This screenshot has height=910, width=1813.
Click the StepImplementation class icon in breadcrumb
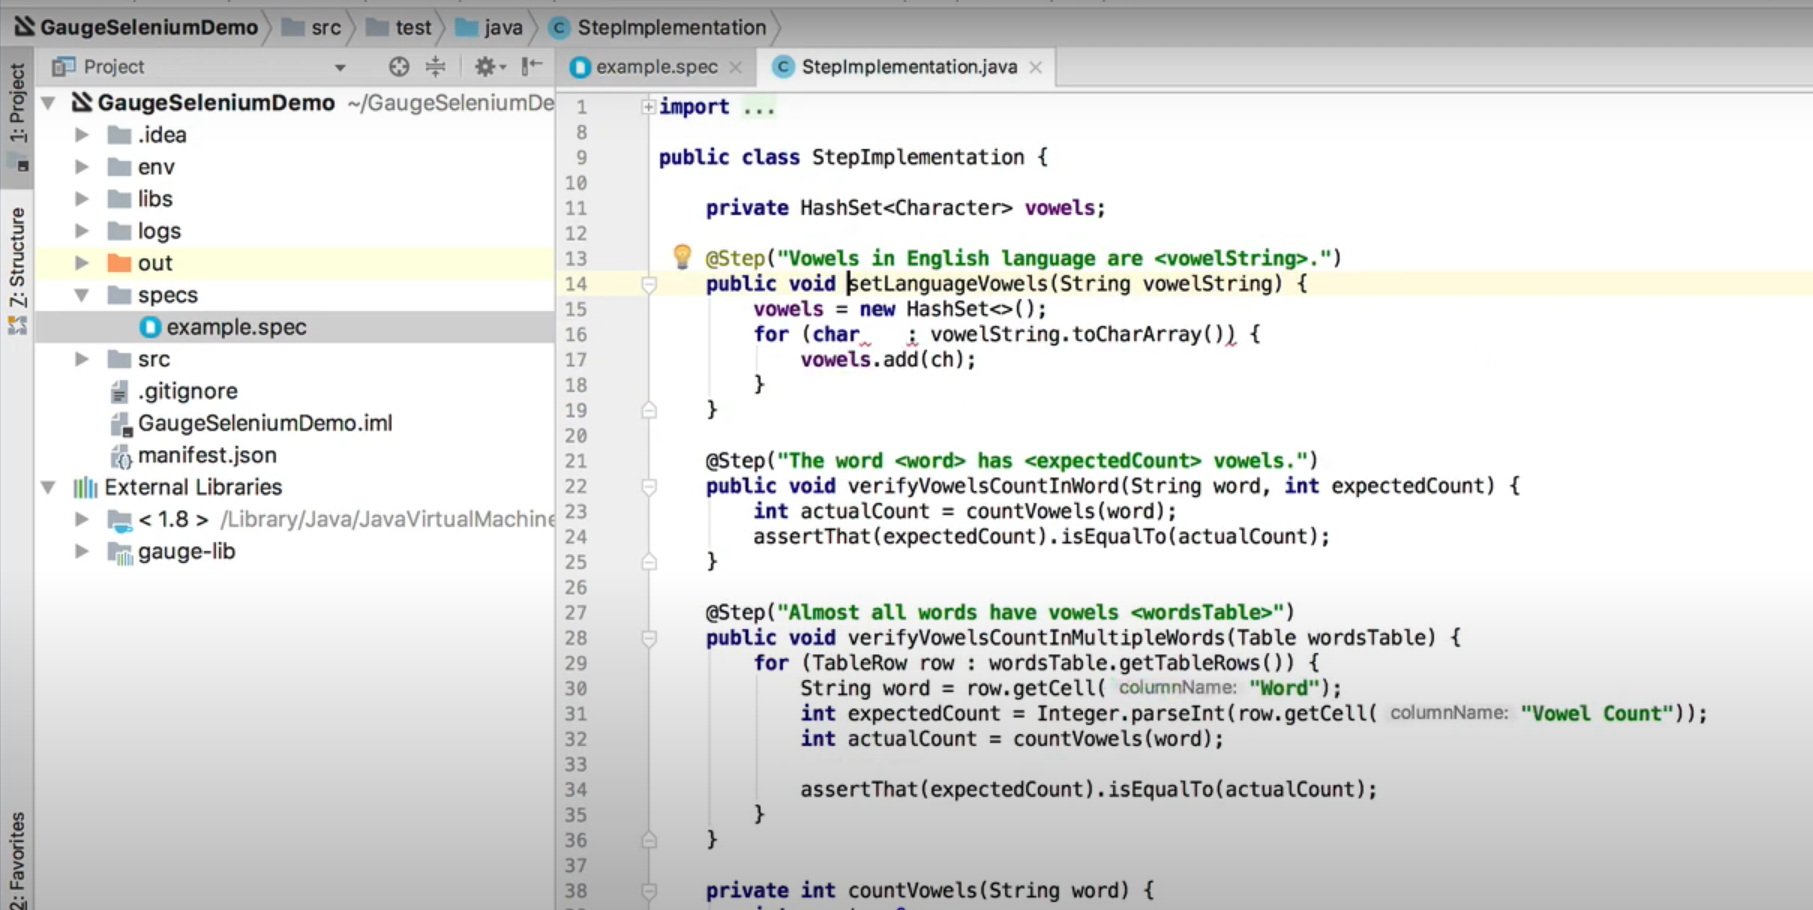(x=560, y=28)
